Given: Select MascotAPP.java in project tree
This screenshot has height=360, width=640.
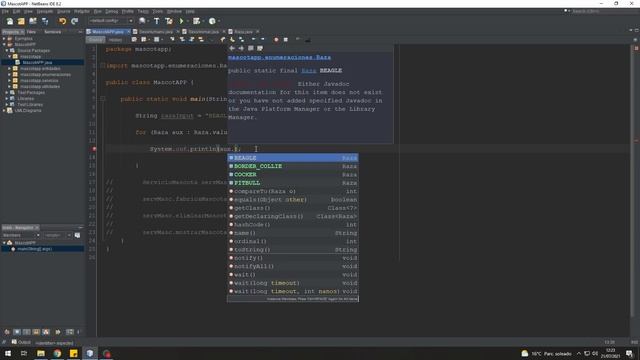Looking at the screenshot, I should (x=37, y=62).
